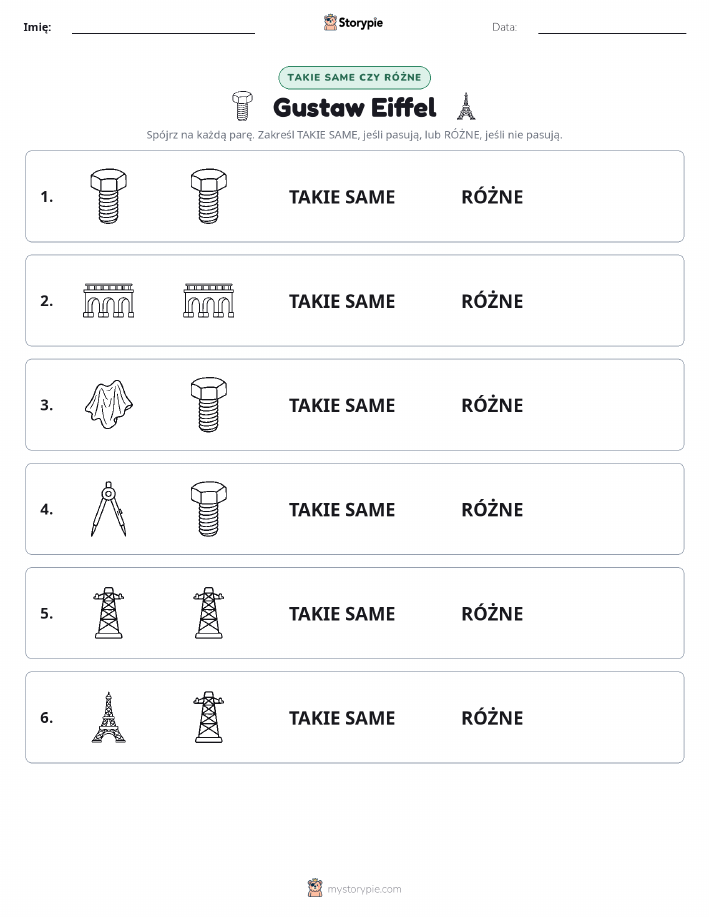
Task: Click the Eiffel Tower picture in row 6
Action: pyautogui.click(x=109, y=718)
